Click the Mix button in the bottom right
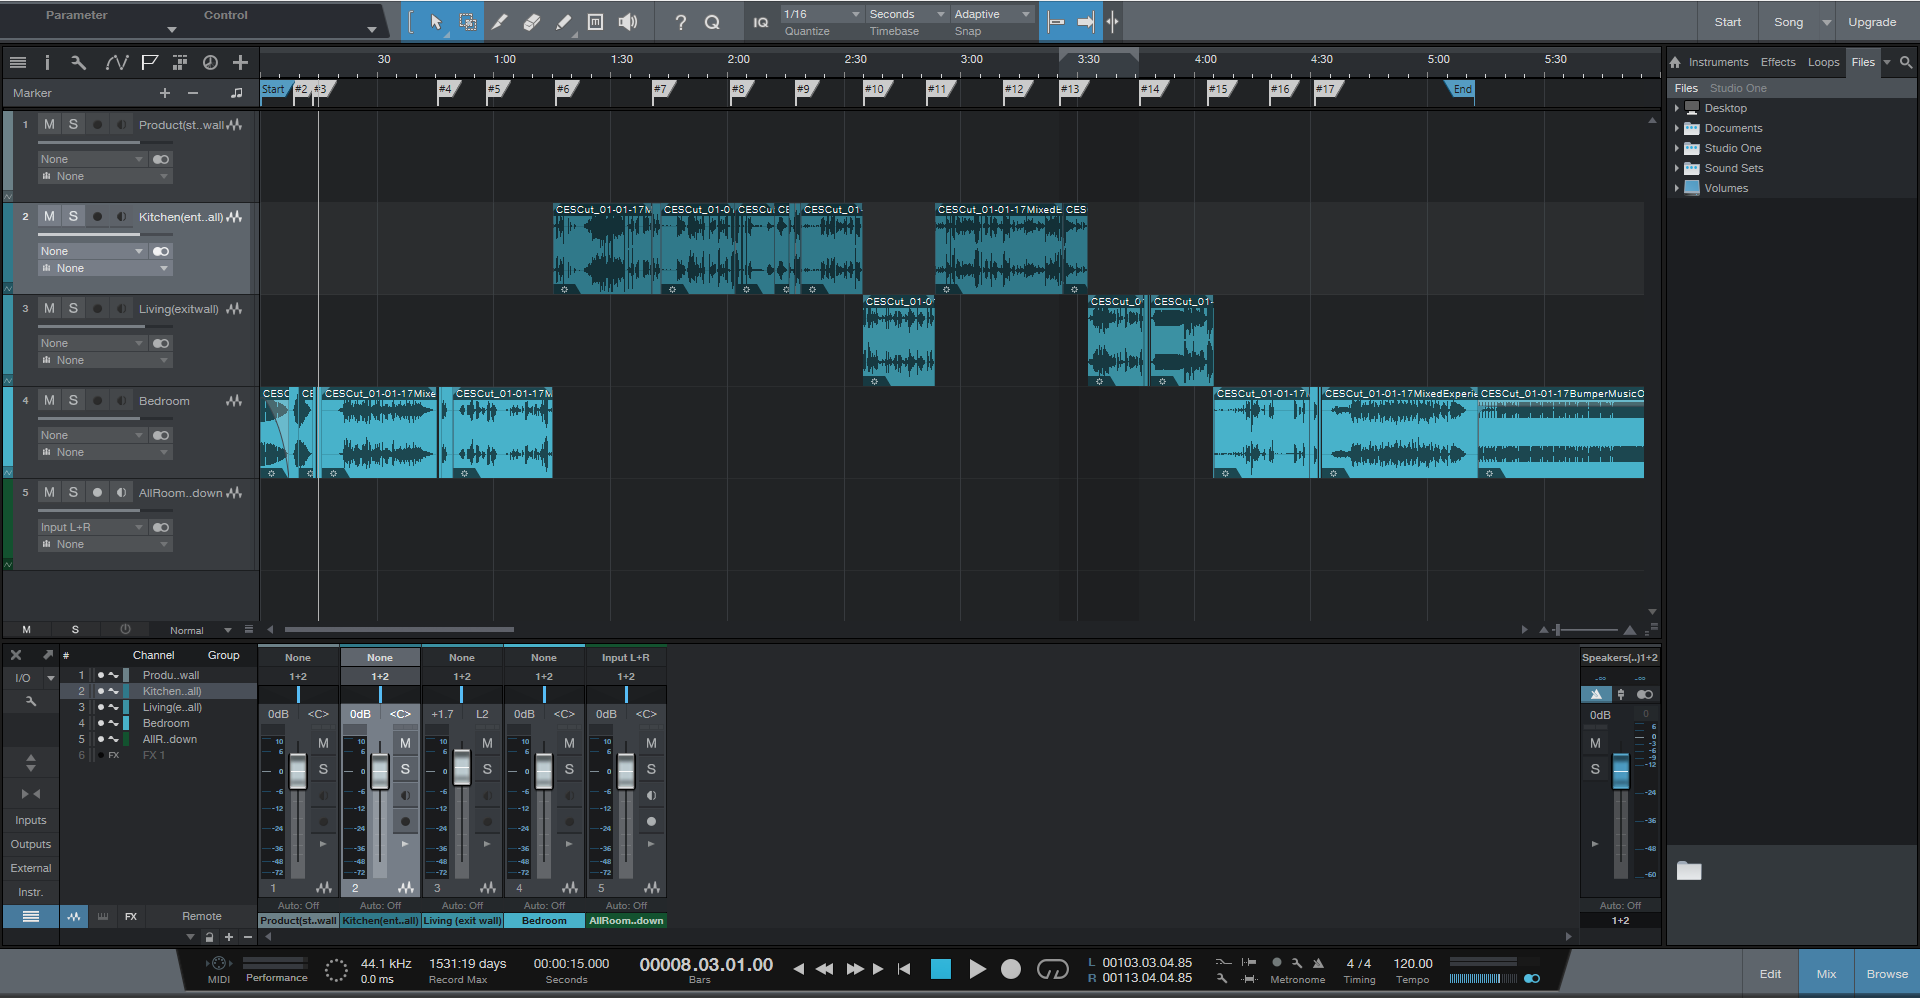 [x=1825, y=972]
